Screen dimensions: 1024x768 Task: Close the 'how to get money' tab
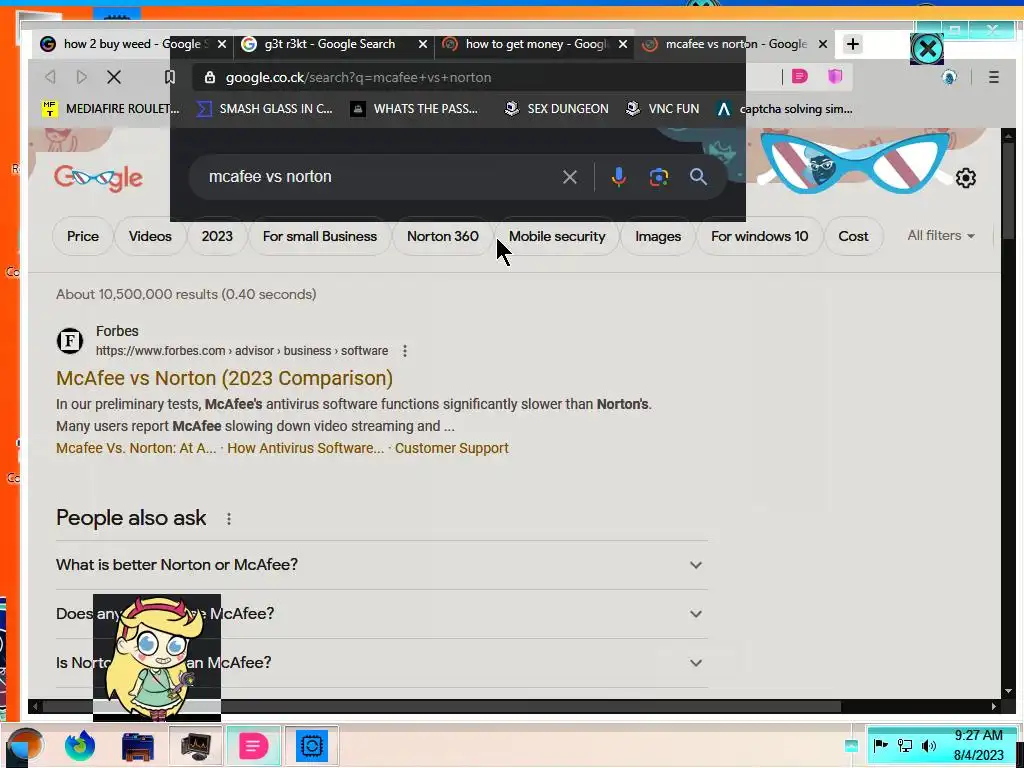623,44
